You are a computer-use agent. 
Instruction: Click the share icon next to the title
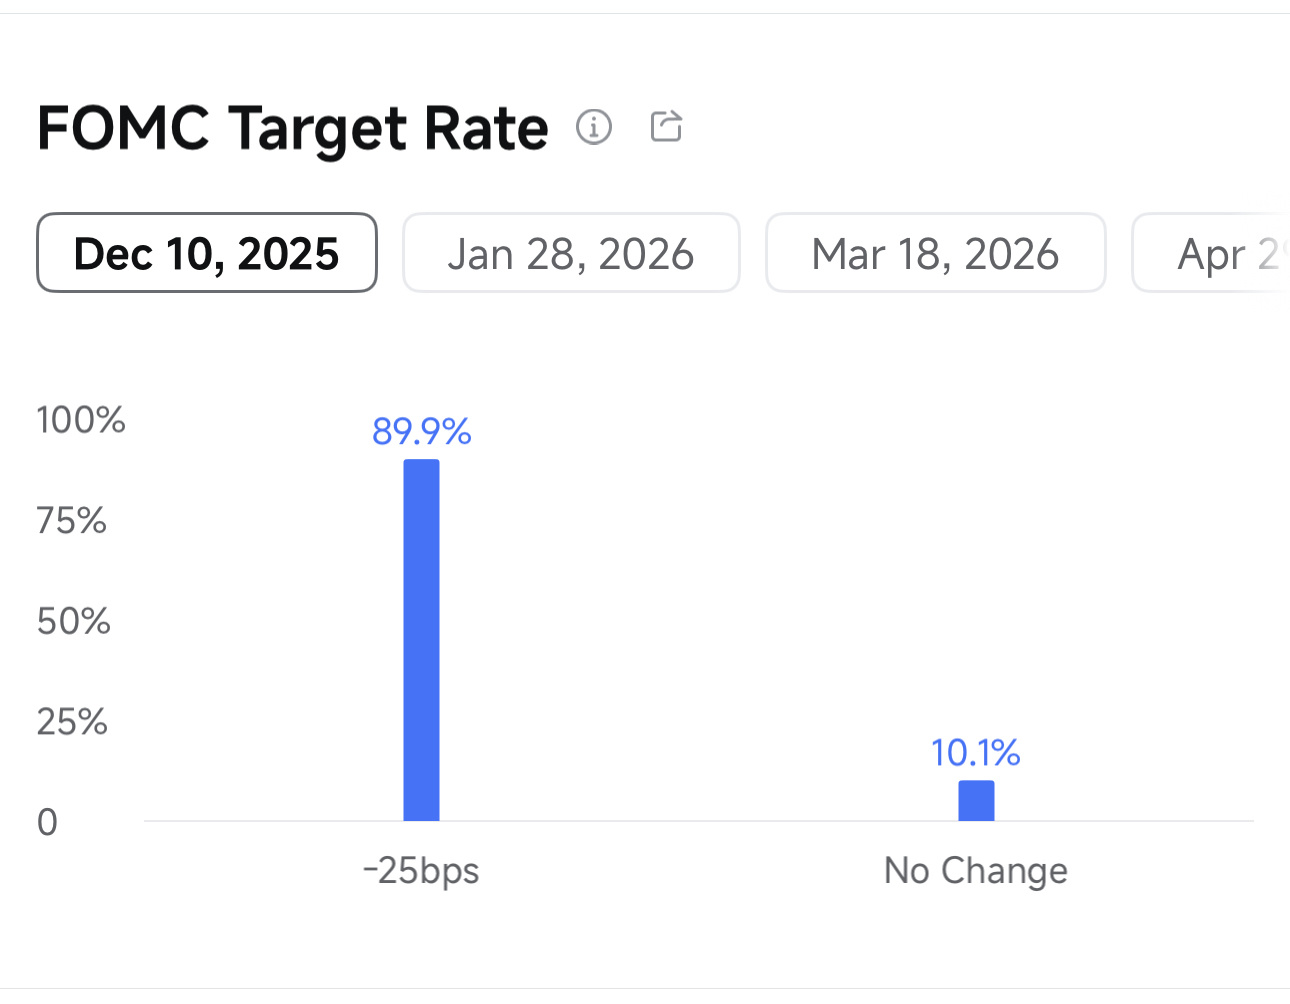tap(666, 126)
